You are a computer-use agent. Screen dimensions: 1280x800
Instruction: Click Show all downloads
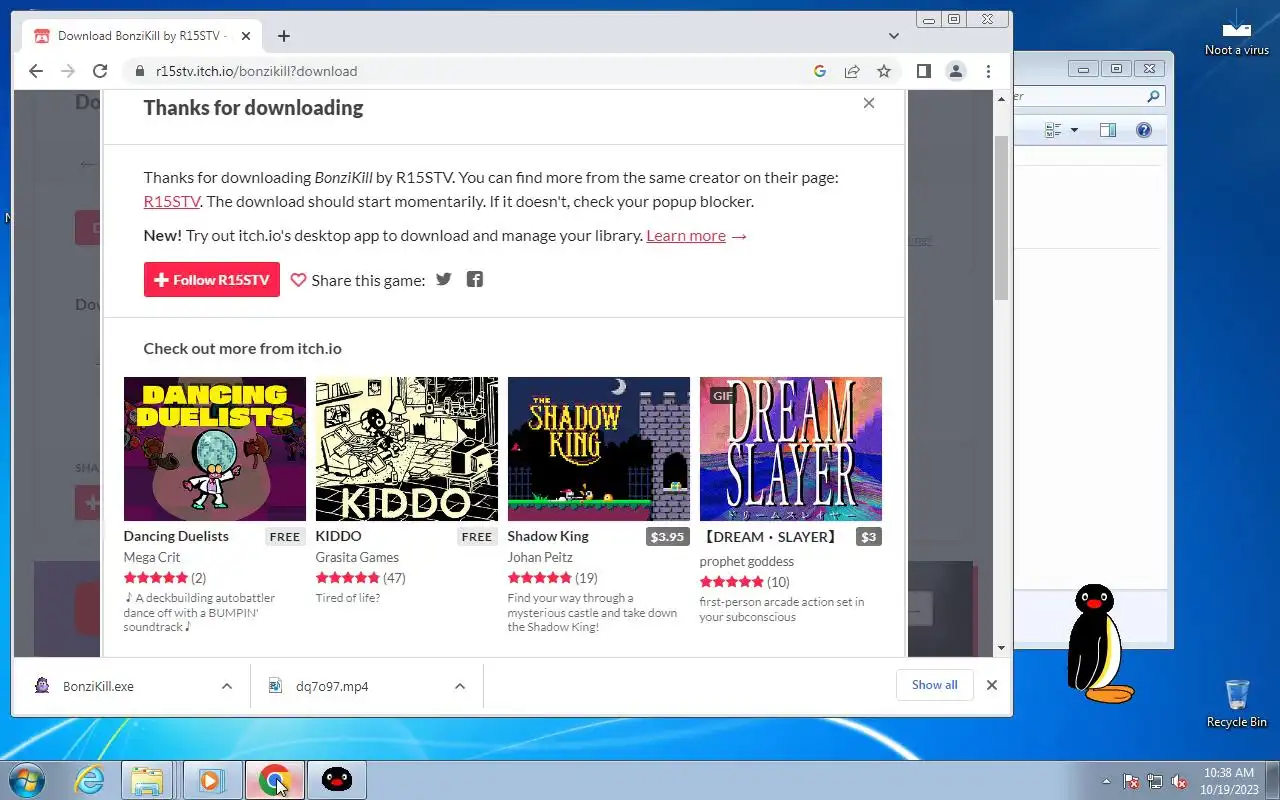pyautogui.click(x=934, y=685)
